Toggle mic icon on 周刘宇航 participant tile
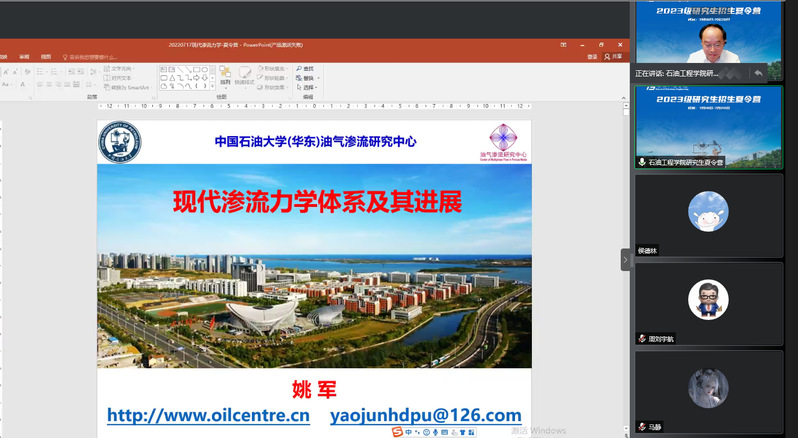 click(642, 339)
